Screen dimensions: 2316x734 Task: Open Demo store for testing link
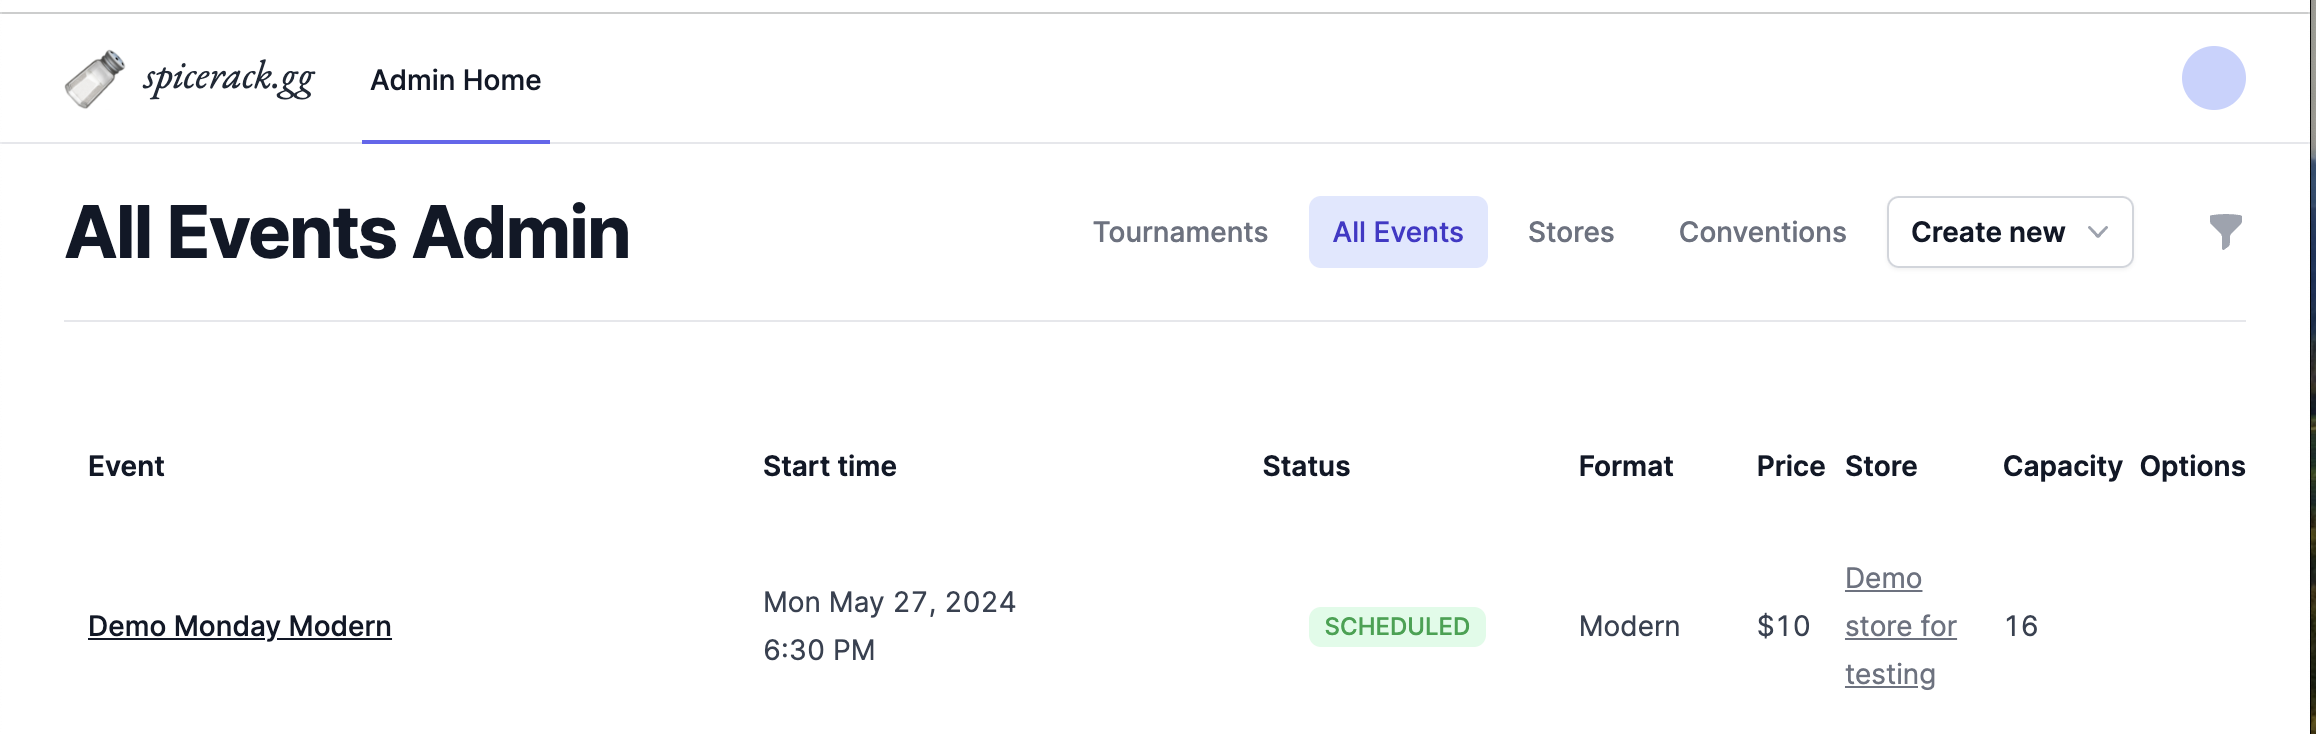1900,626
